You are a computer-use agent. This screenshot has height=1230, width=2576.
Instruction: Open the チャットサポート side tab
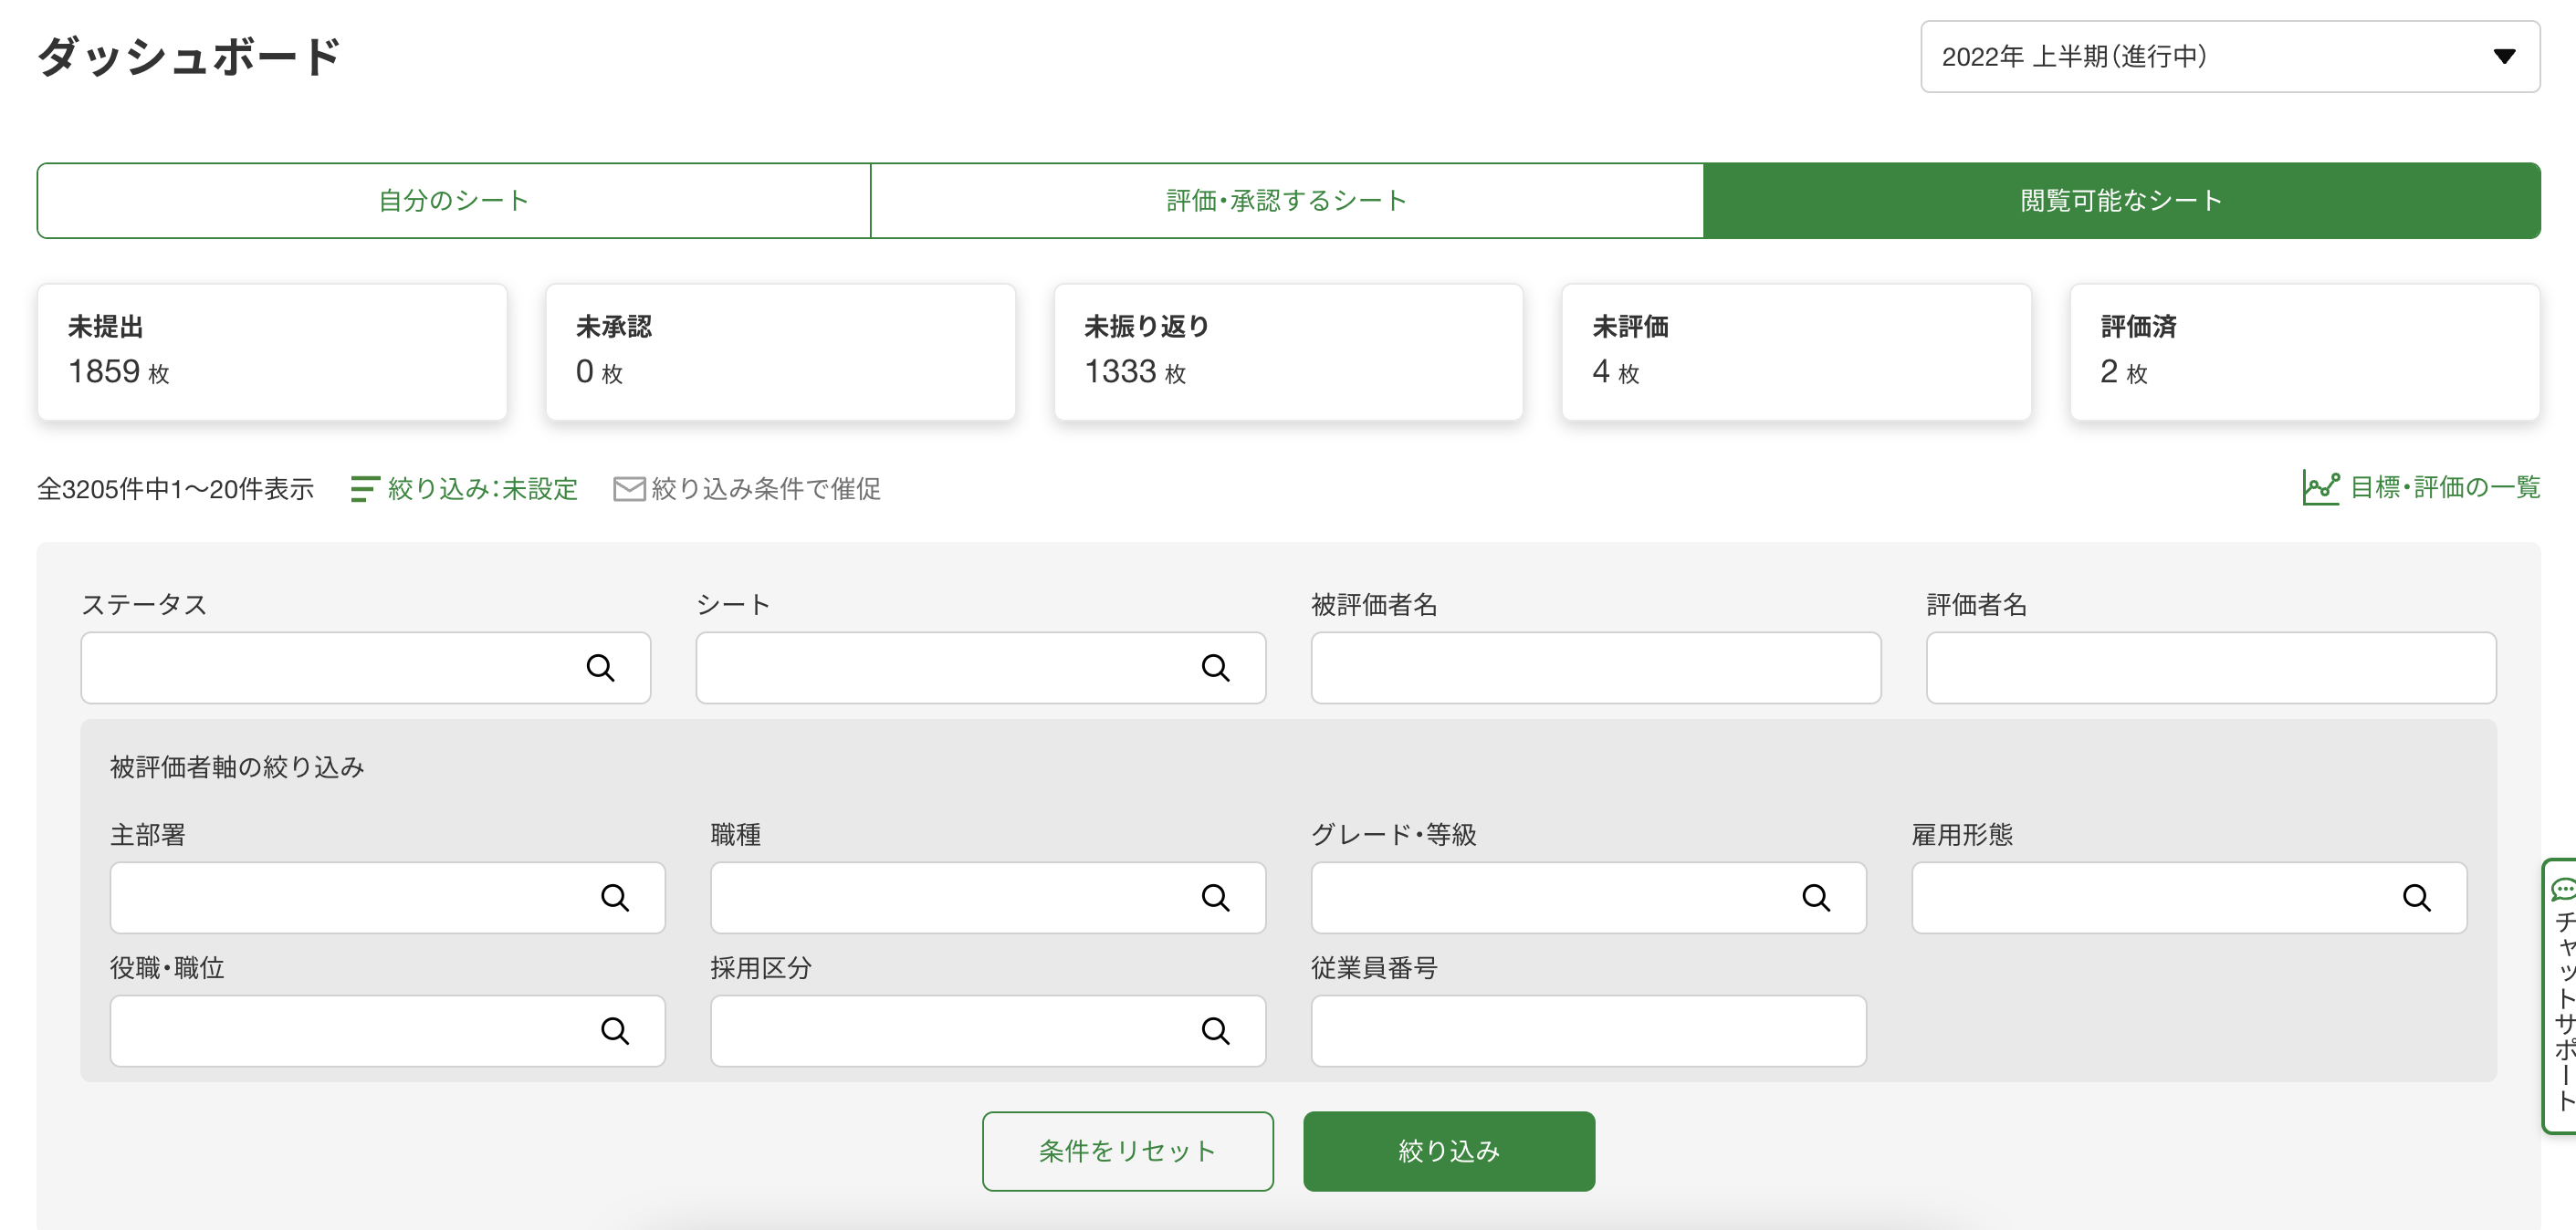click(x=2562, y=996)
